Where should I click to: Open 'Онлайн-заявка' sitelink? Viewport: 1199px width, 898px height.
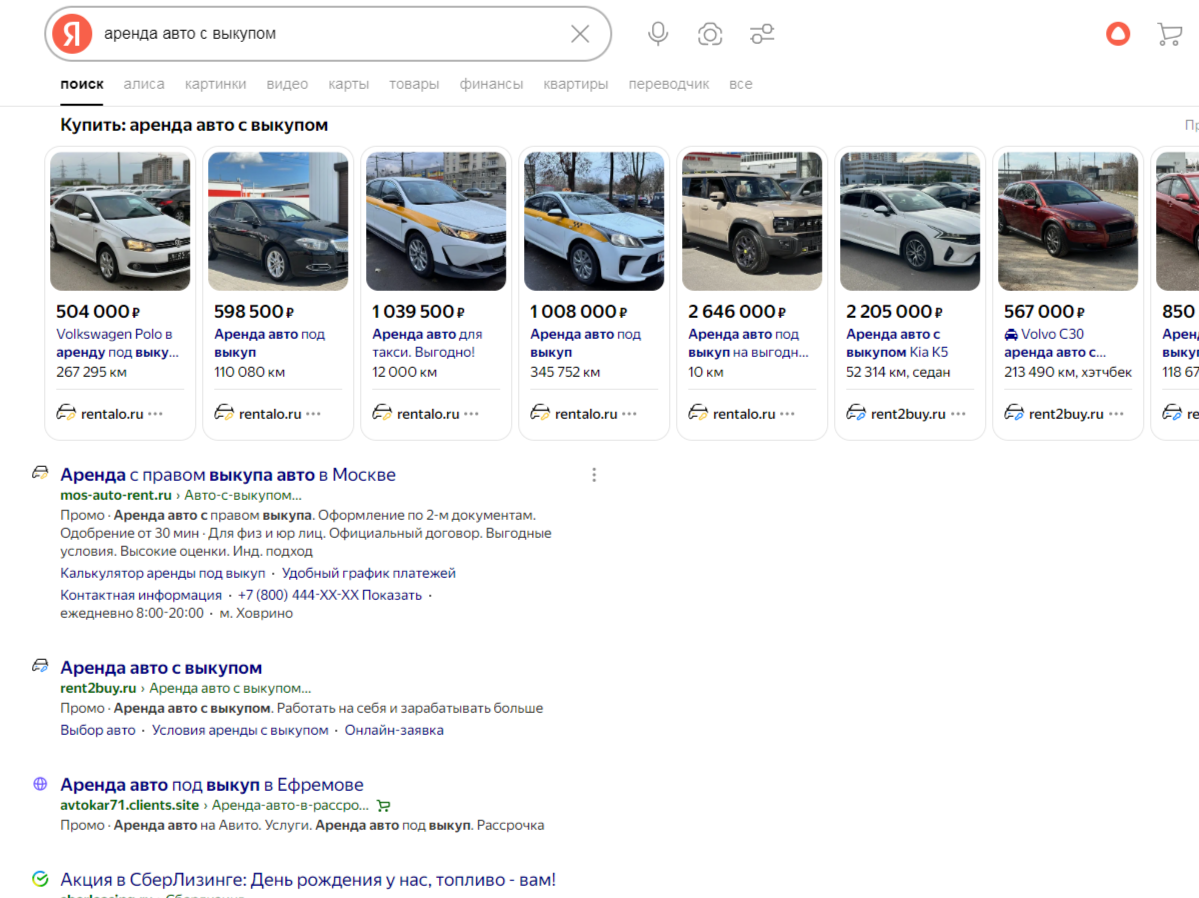coord(394,730)
